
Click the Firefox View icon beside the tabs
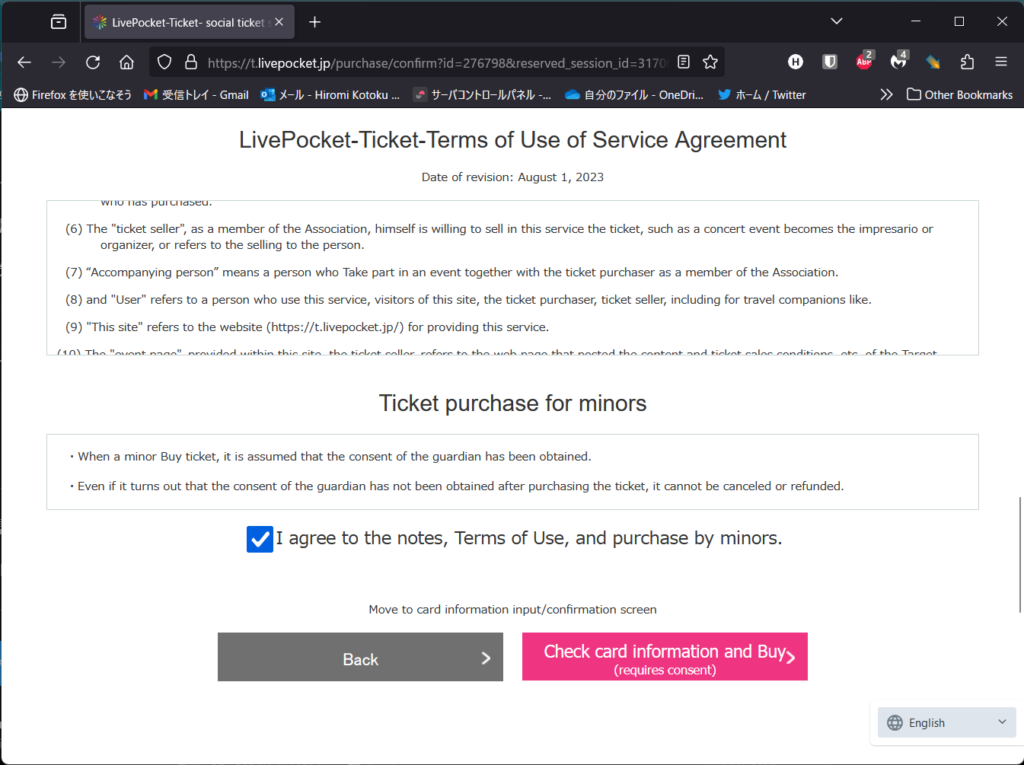[x=58, y=21]
